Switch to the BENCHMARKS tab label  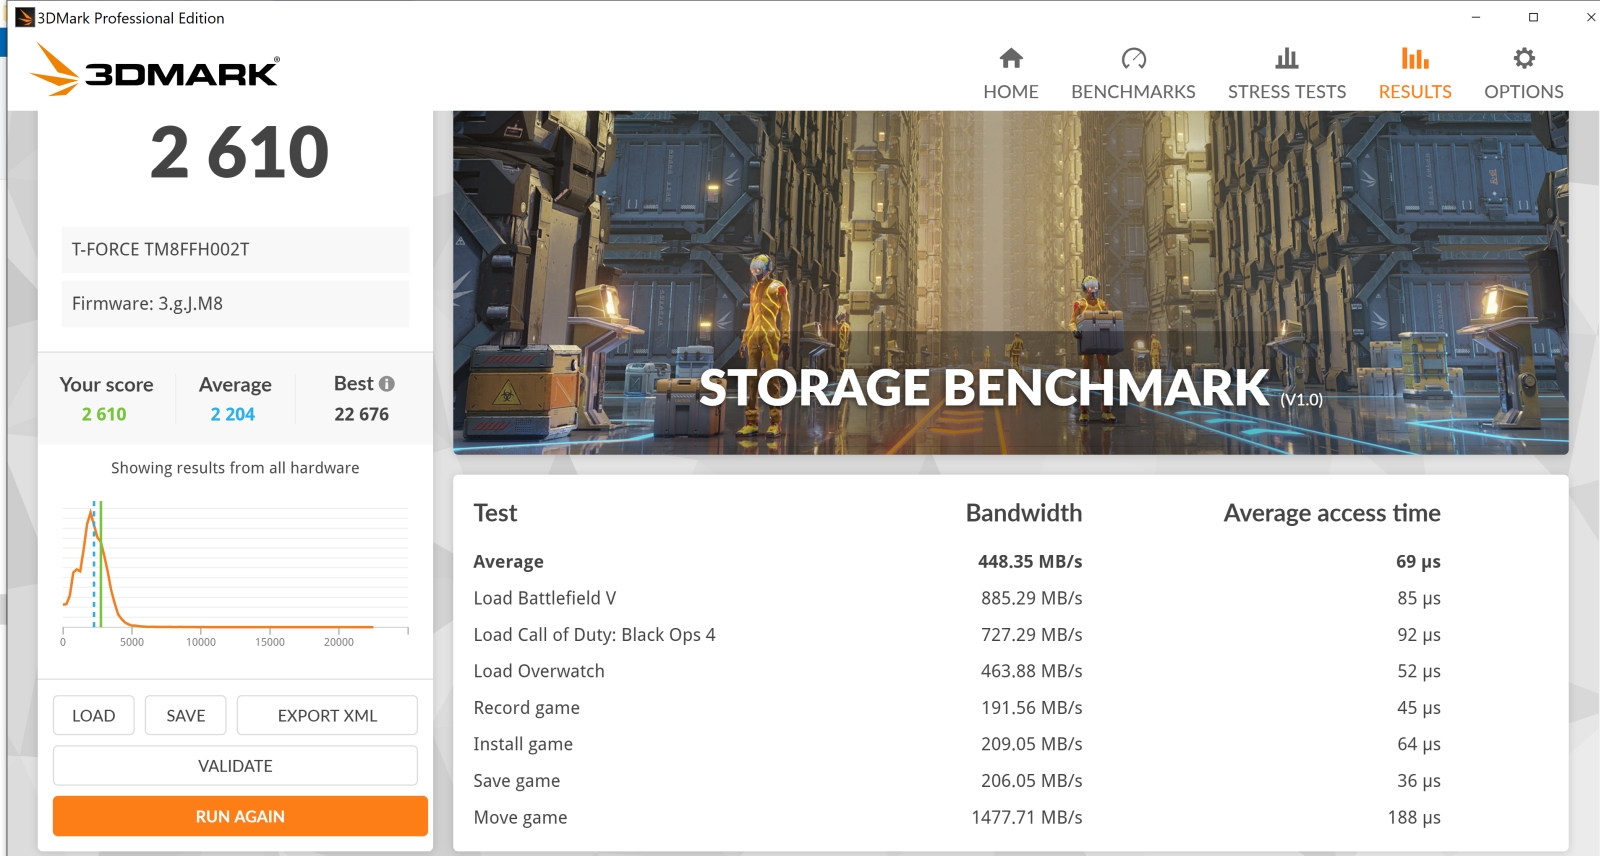[x=1133, y=91]
